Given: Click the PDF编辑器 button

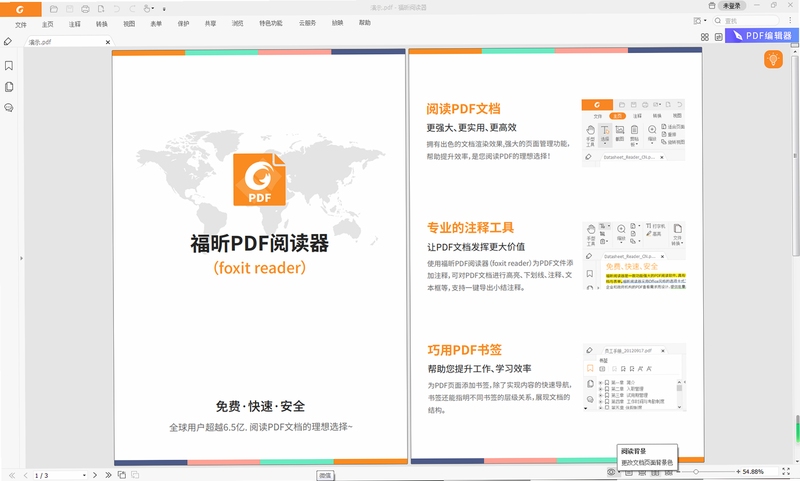Looking at the screenshot, I should click(762, 36).
